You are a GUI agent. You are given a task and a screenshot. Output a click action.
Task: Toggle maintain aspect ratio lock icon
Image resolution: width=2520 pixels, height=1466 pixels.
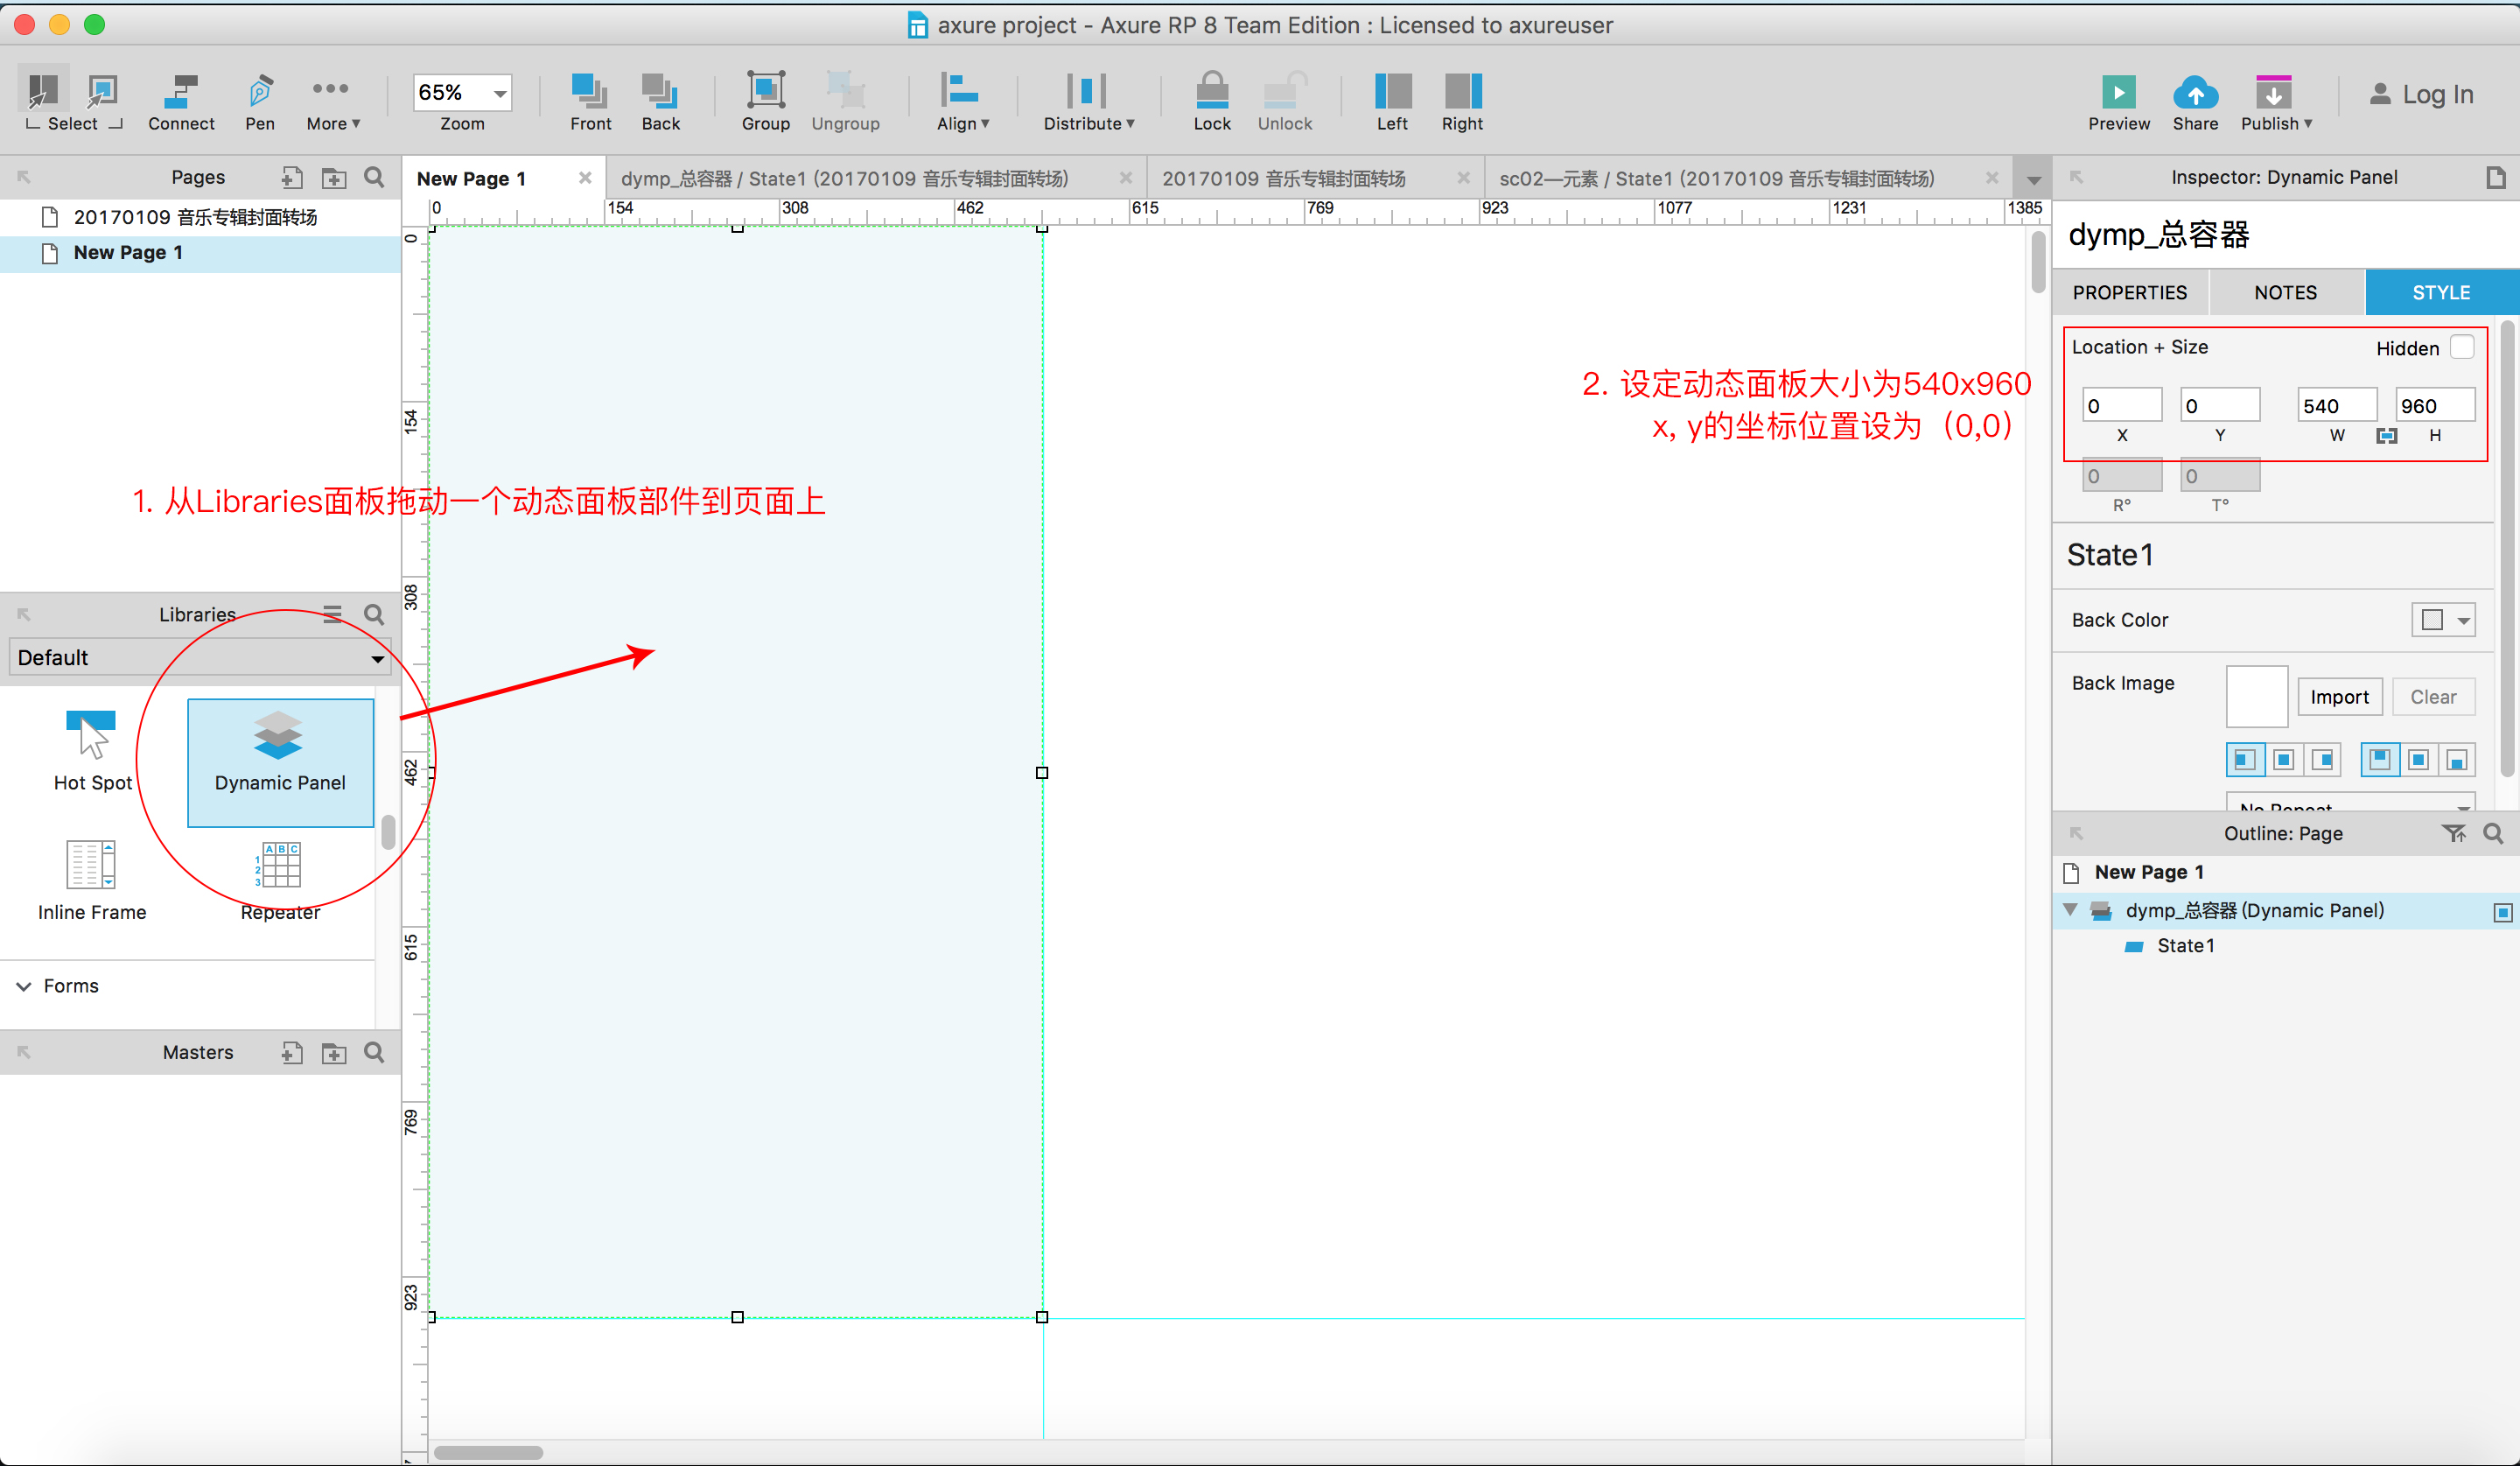(x=2386, y=436)
